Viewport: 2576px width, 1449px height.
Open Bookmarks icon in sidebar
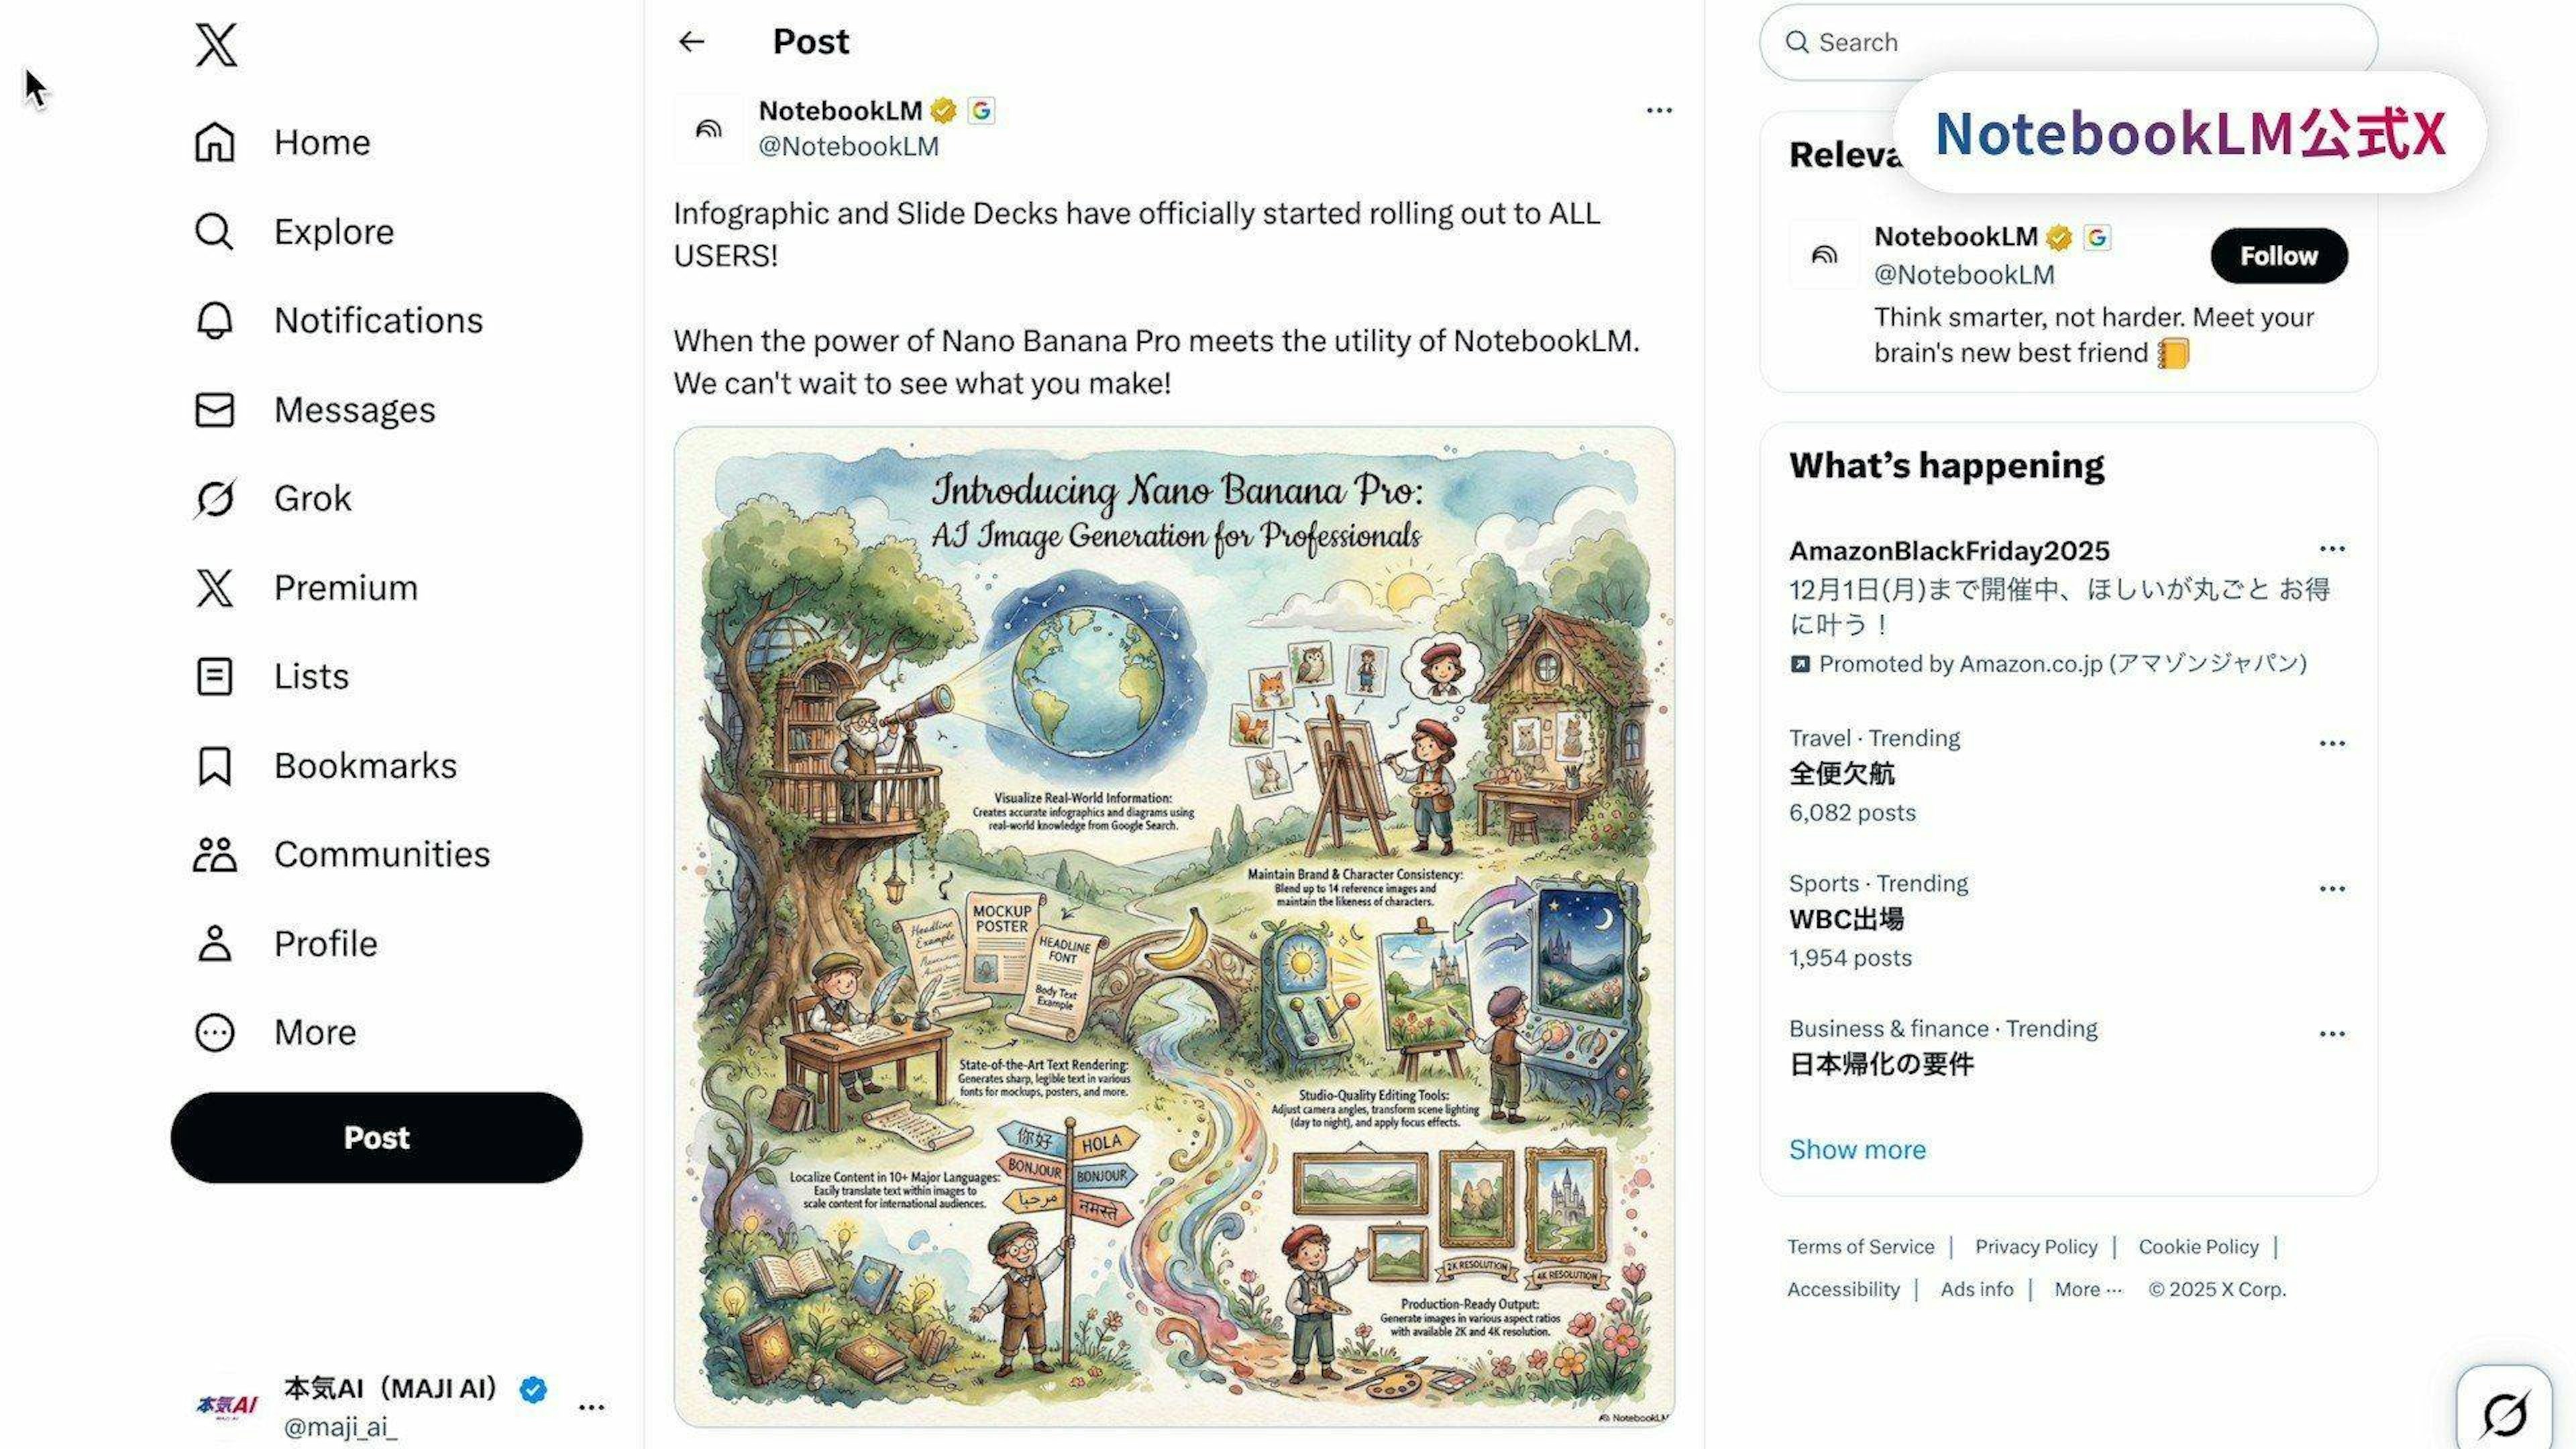click(x=214, y=765)
